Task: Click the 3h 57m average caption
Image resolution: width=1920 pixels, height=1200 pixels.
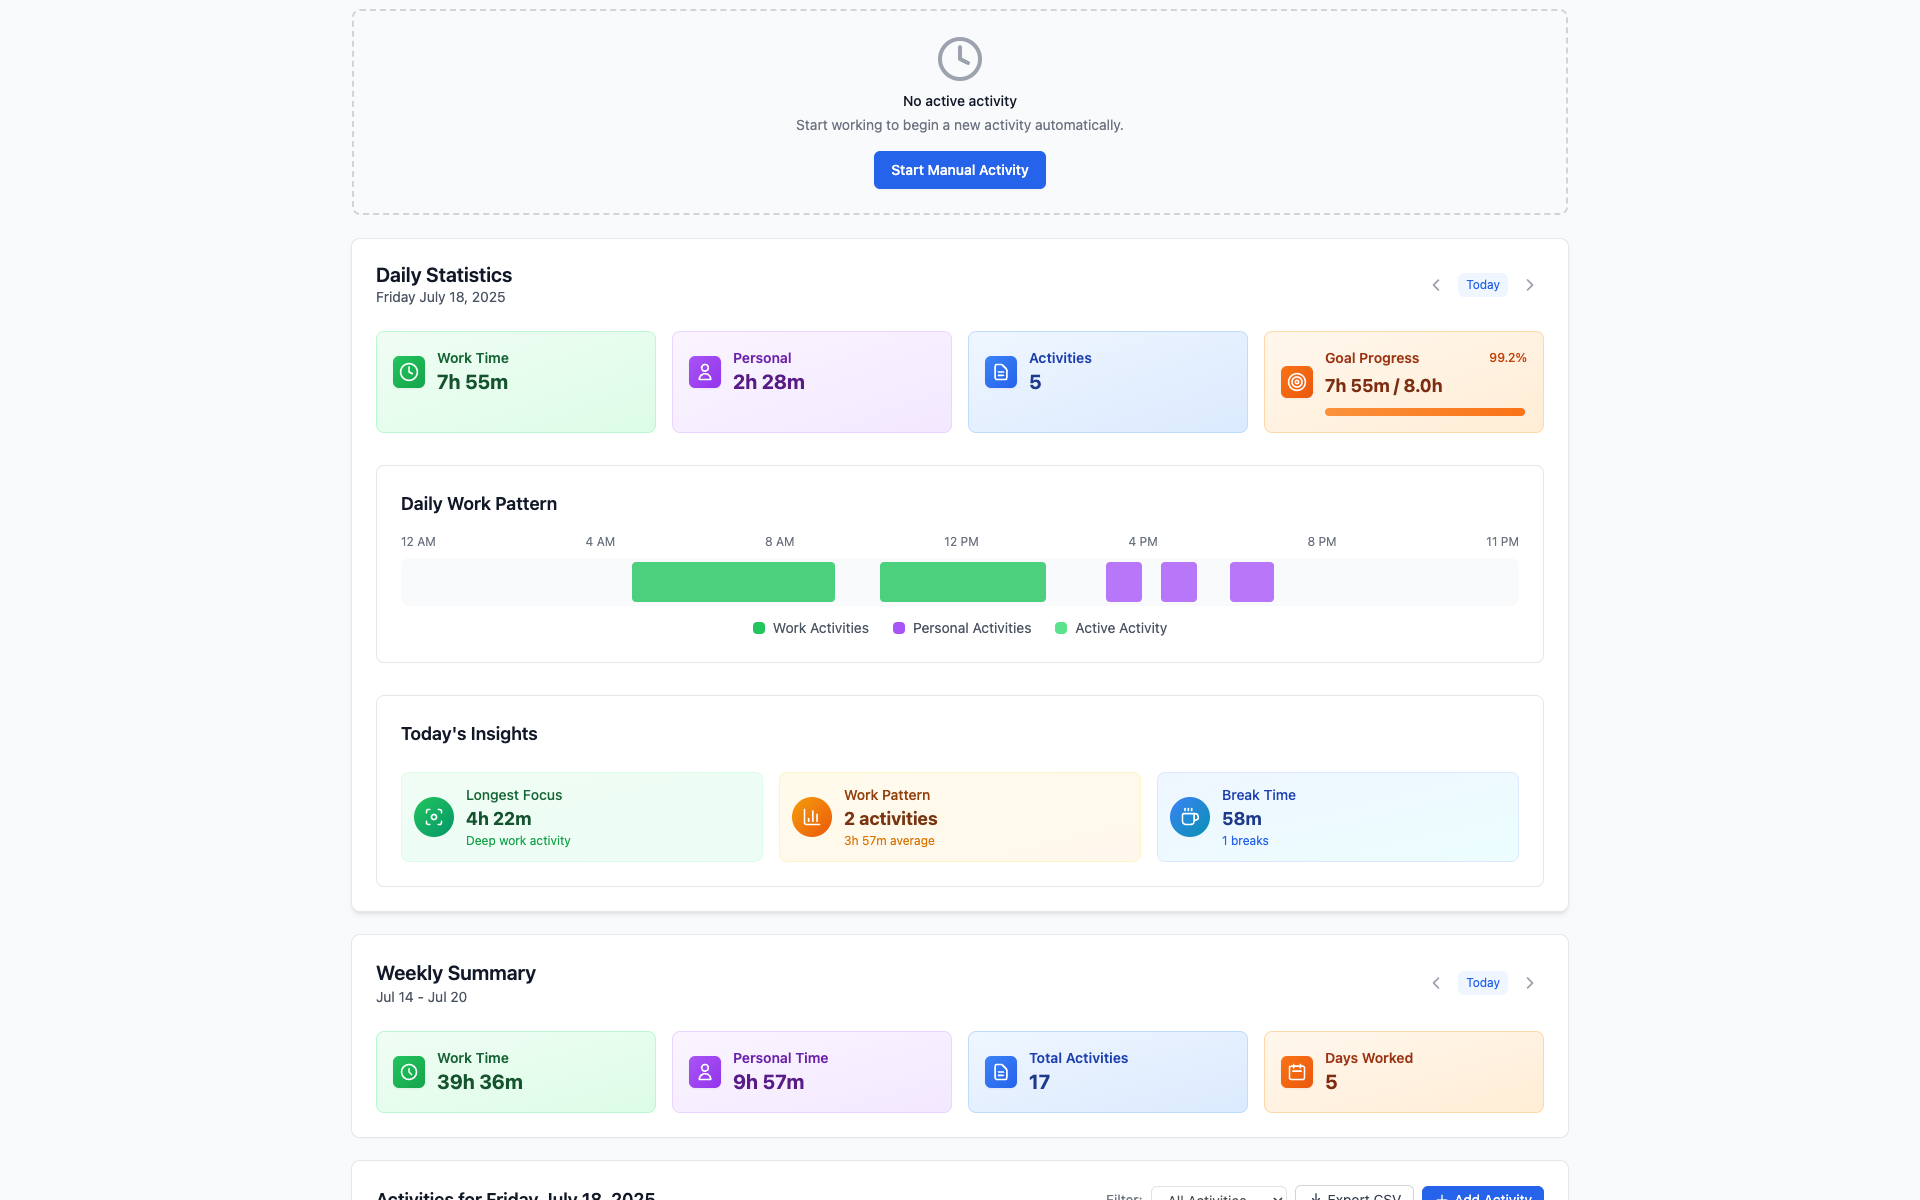Action: [889, 841]
